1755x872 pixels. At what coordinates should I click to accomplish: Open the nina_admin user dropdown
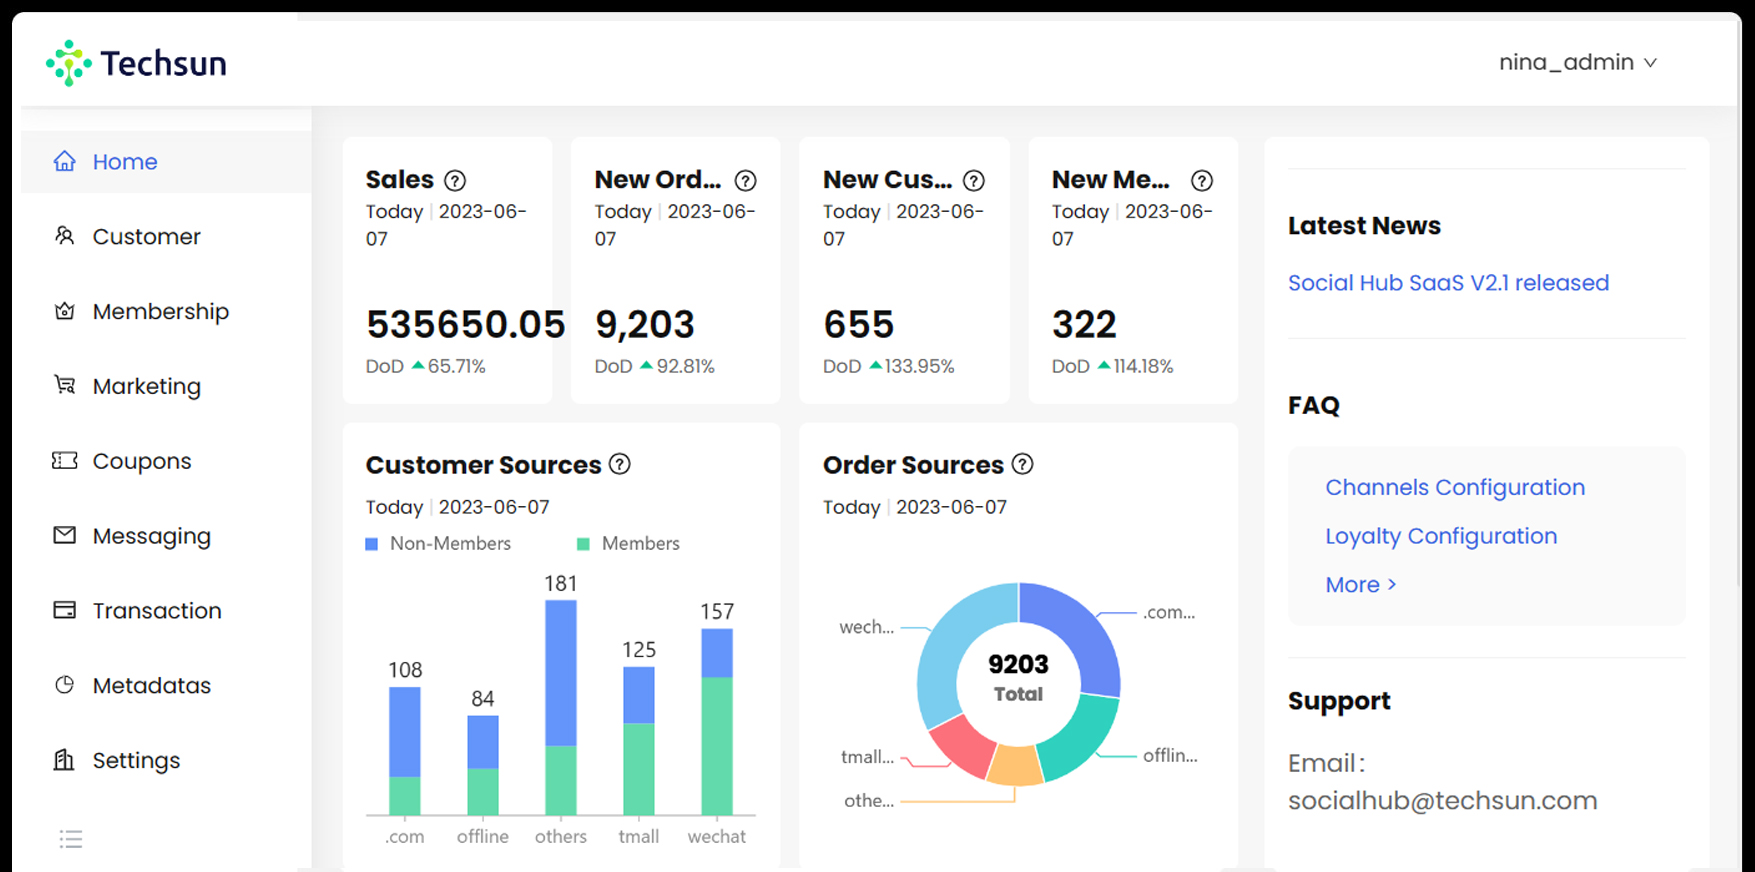pos(1577,62)
